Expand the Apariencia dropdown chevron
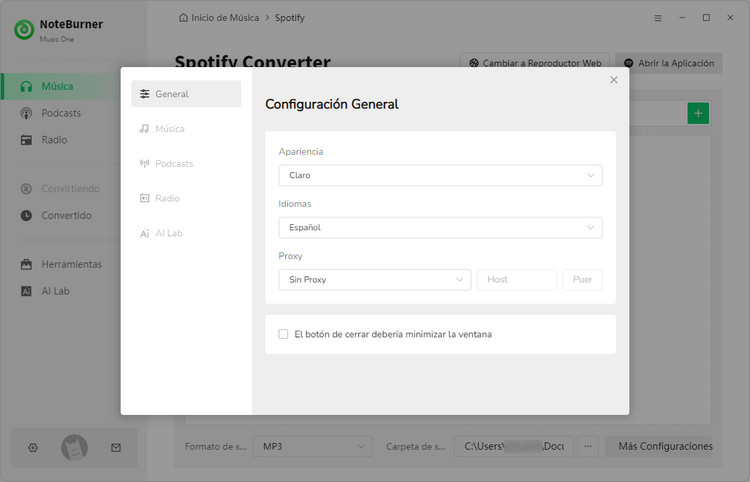Screen dimensions: 750x482 coord(591,175)
